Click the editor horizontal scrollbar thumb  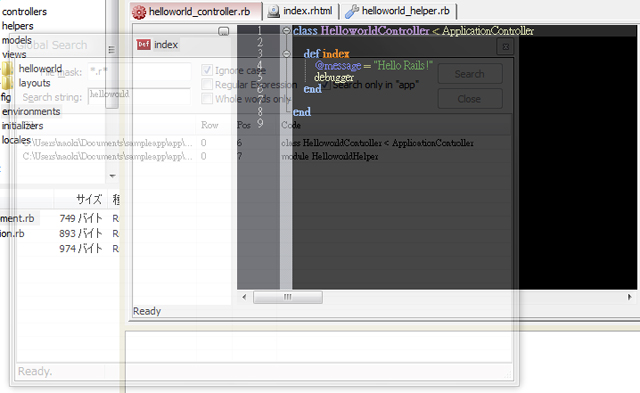[x=288, y=297]
